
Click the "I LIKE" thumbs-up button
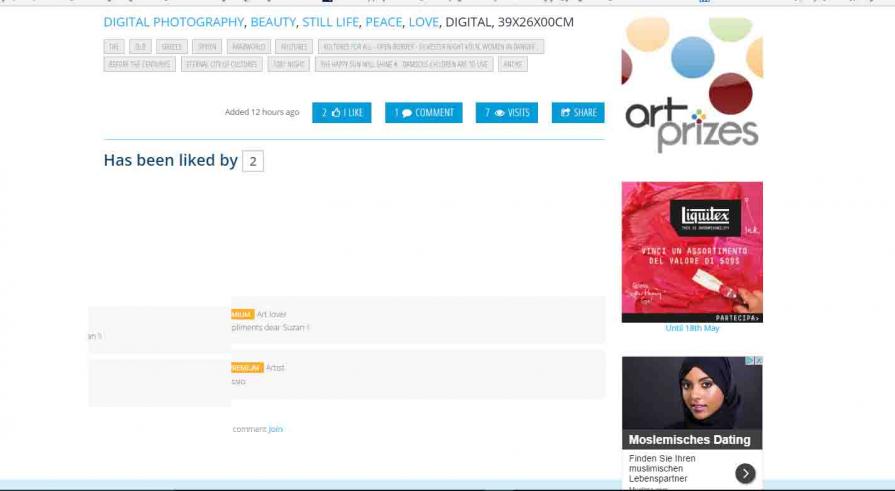click(x=341, y=113)
